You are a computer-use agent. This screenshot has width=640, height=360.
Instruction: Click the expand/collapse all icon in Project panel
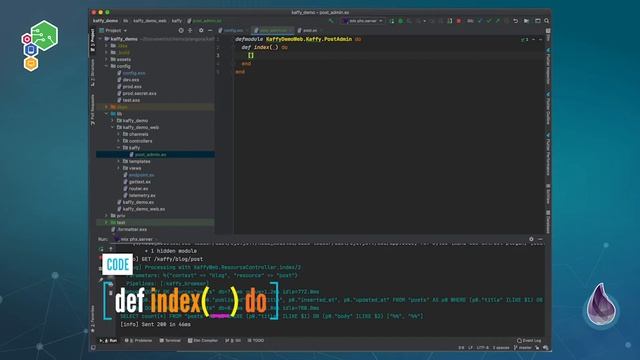point(190,31)
